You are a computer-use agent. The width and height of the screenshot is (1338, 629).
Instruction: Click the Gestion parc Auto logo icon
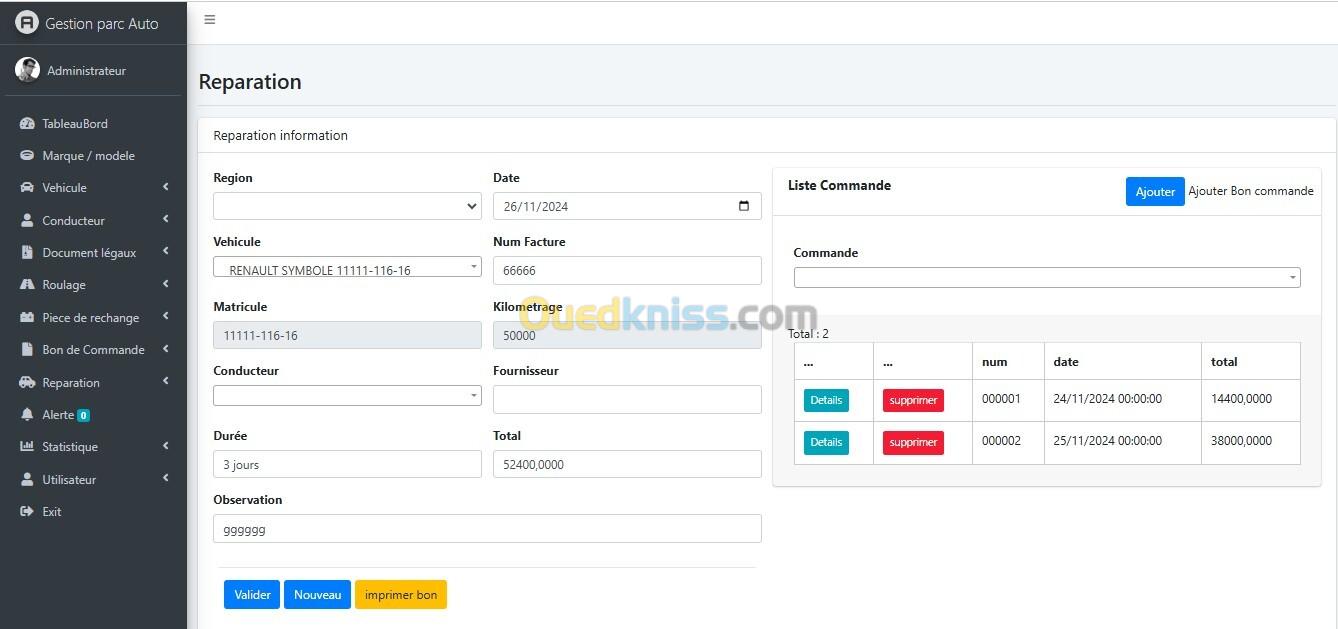pos(27,23)
